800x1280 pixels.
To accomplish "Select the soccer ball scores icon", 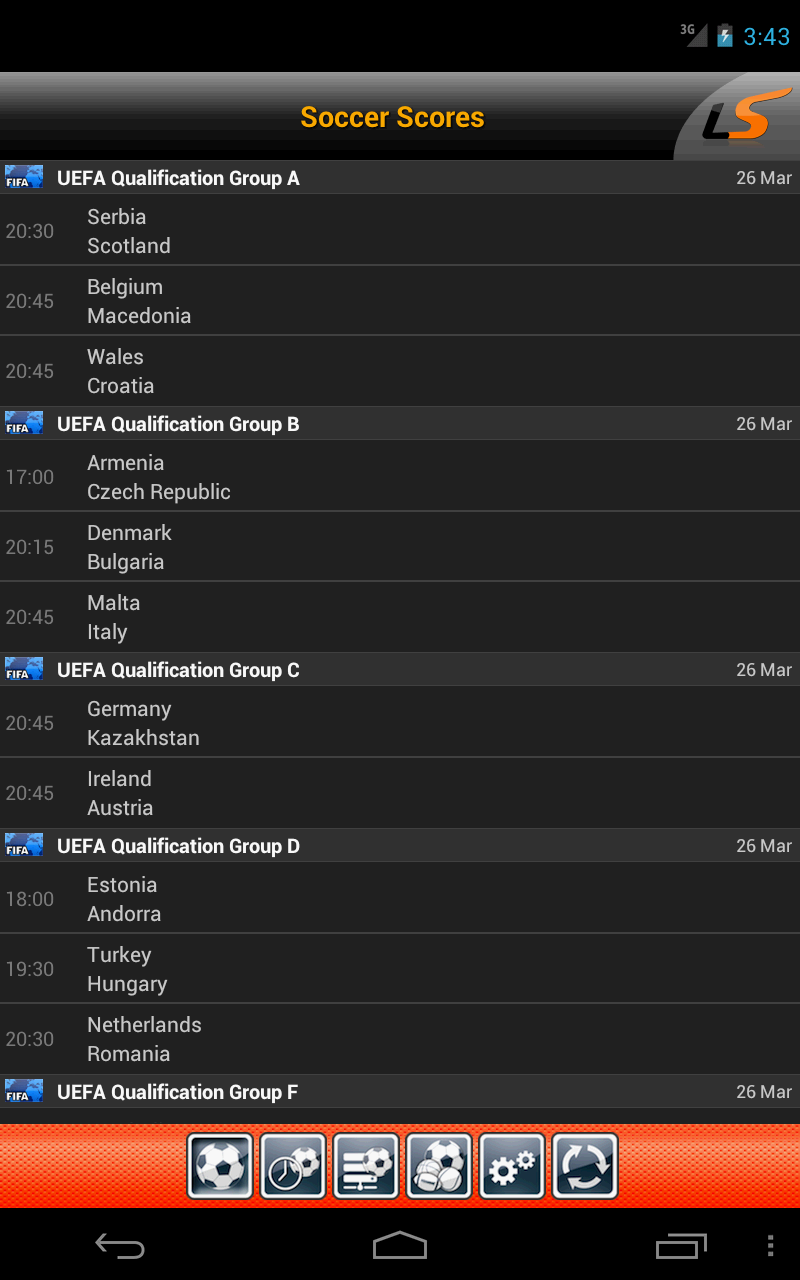I will pyautogui.click(x=220, y=1165).
